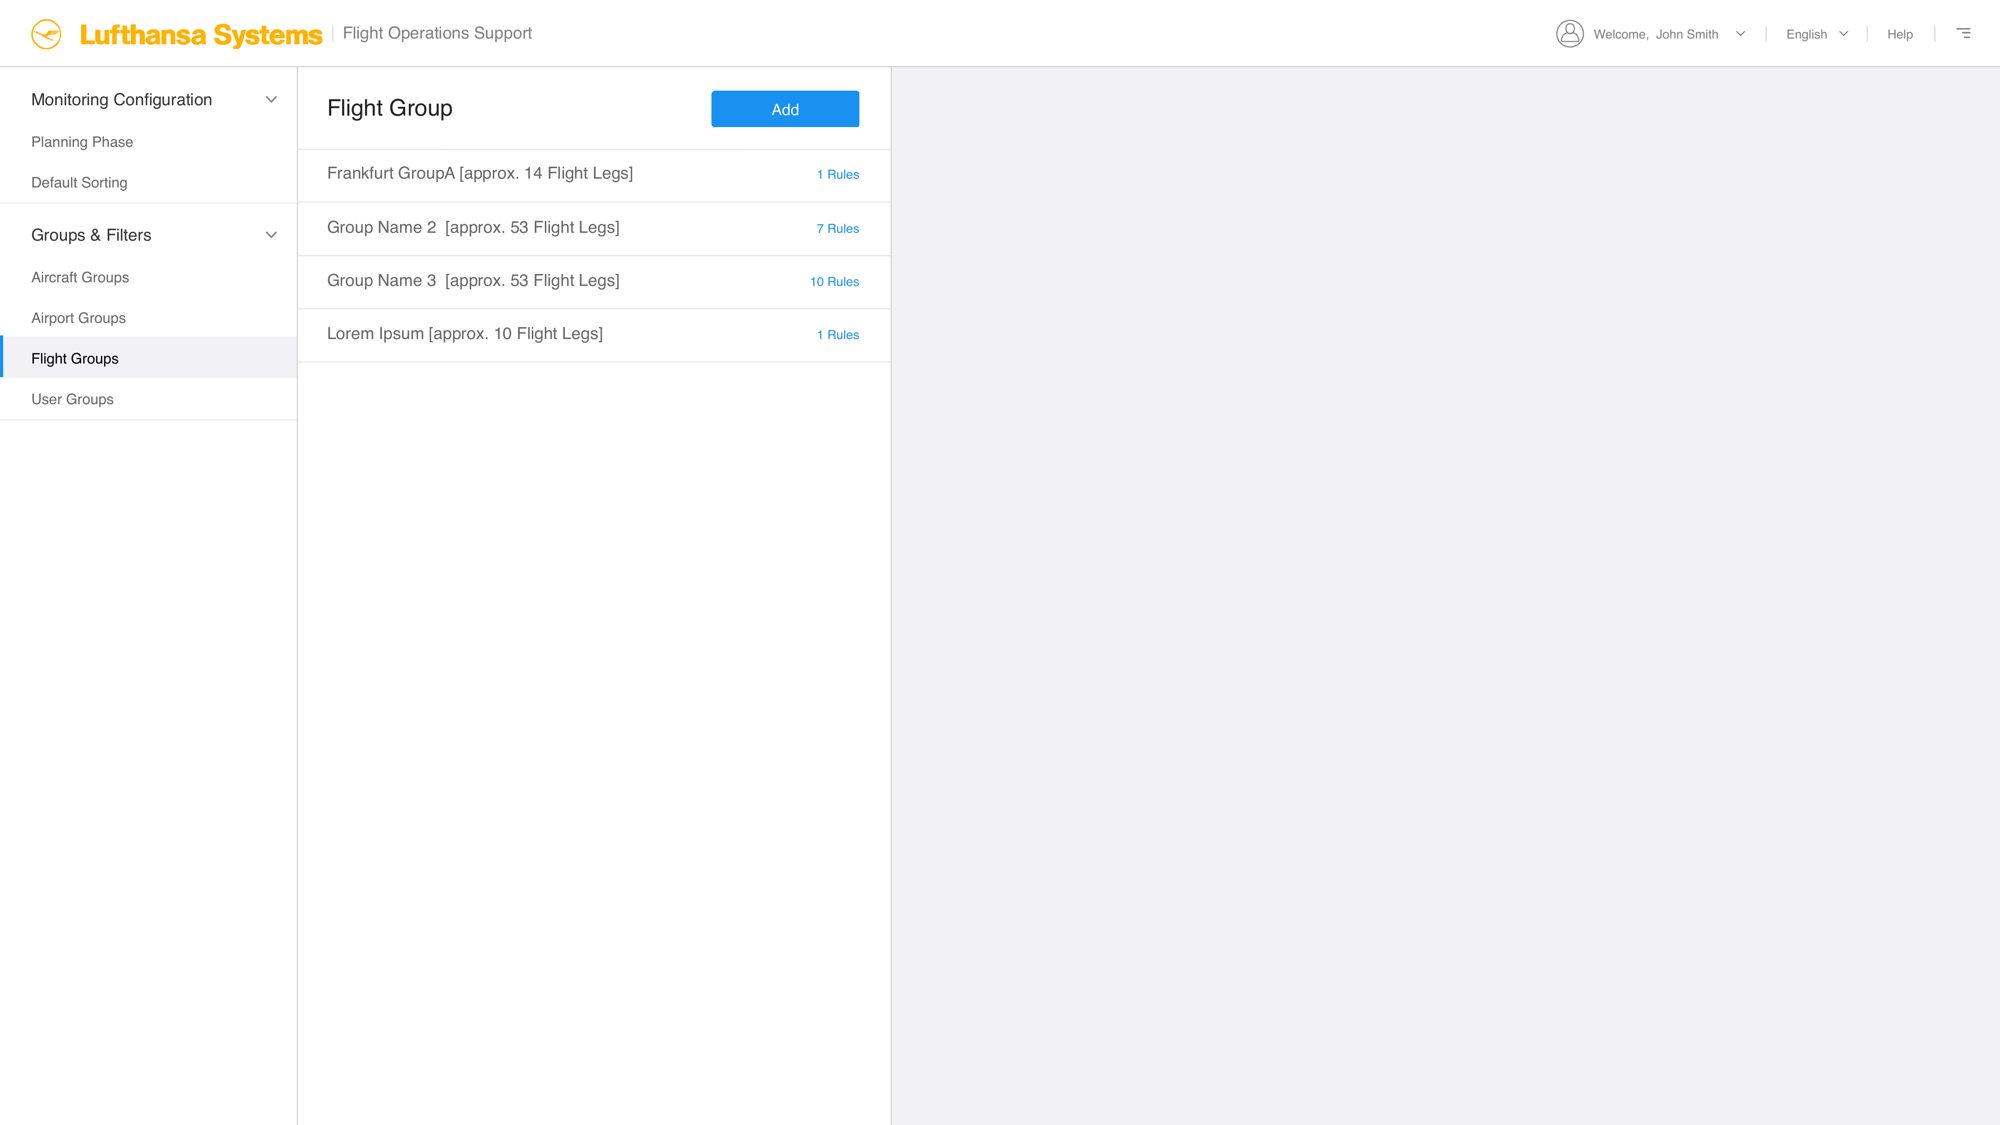Viewport: 2000px width, 1125px height.
Task: Click the blue Add button
Action: [785, 109]
